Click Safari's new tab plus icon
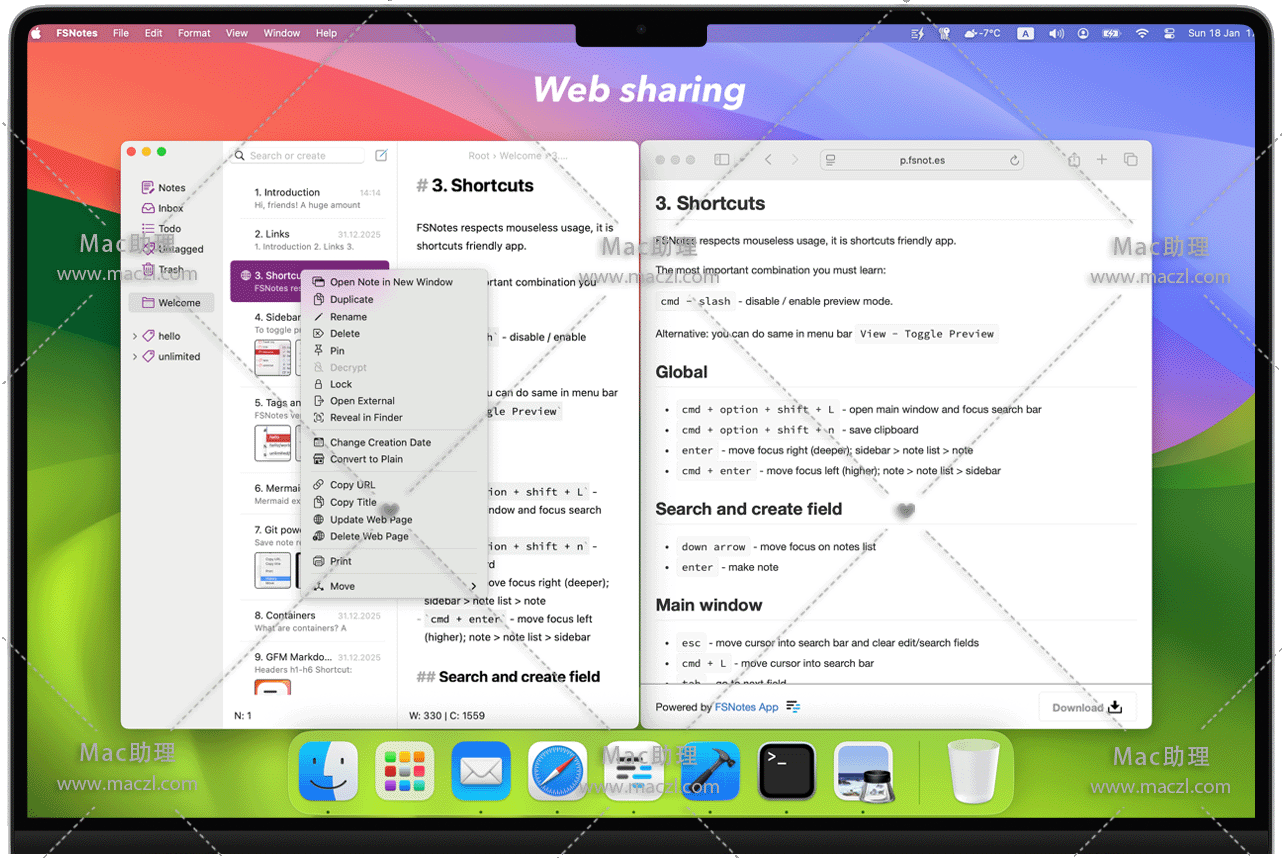 tap(1102, 160)
